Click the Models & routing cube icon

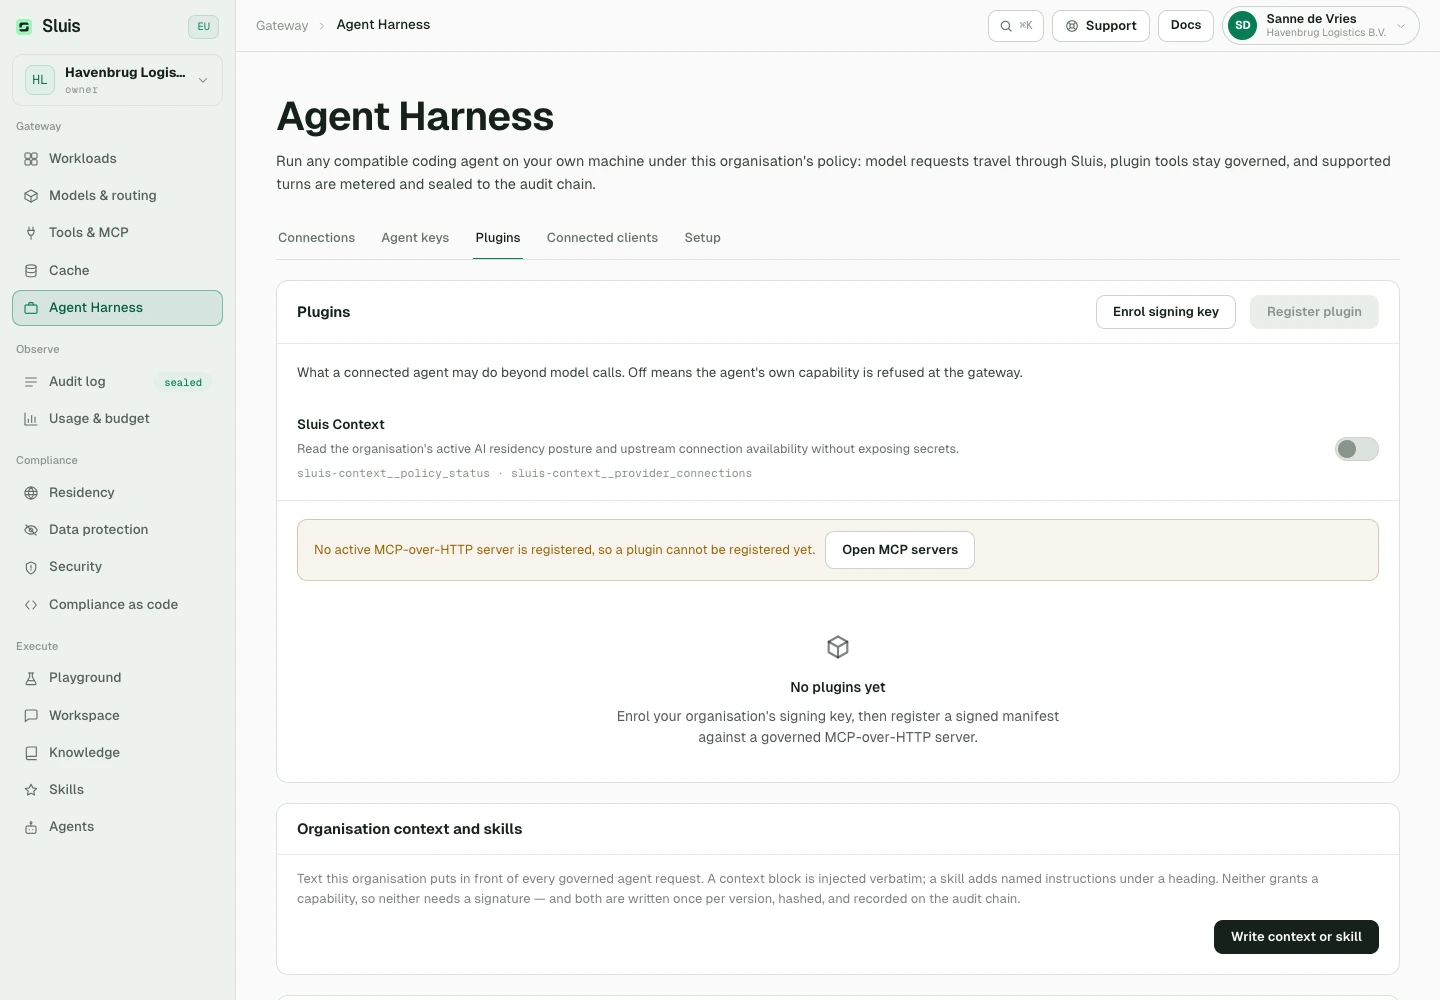[x=31, y=196]
